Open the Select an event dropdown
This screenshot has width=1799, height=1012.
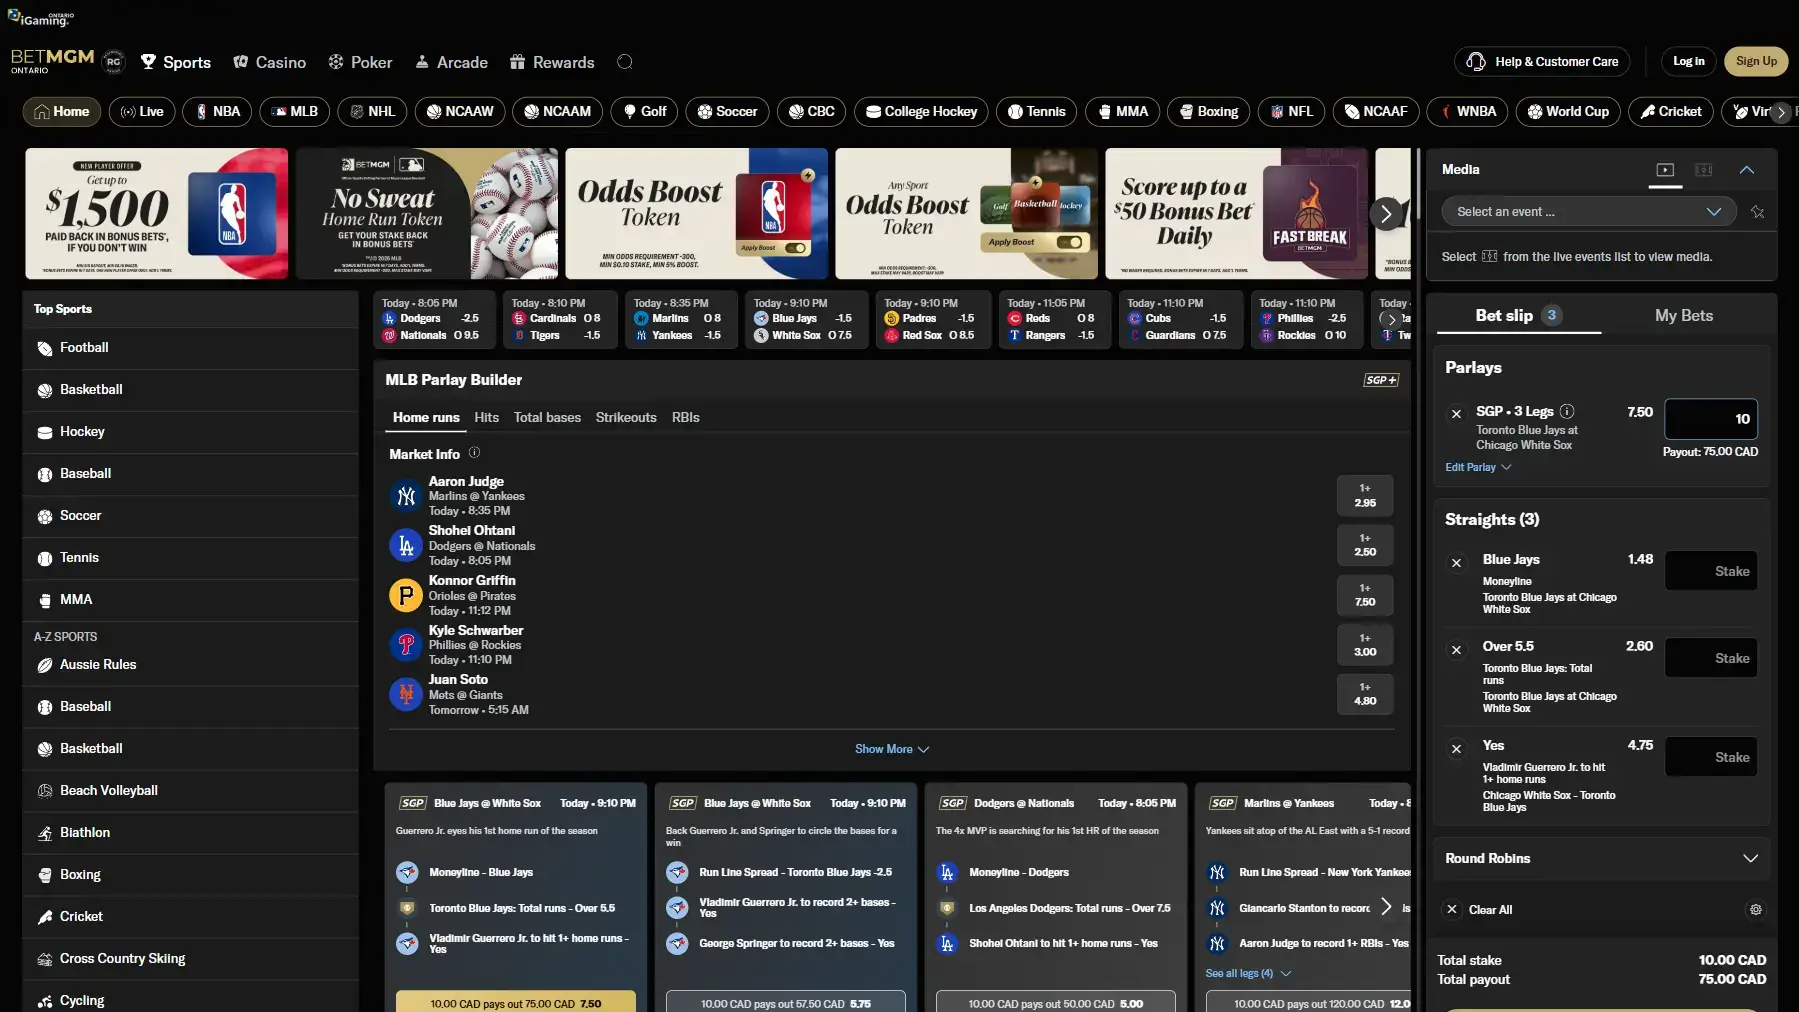[1588, 212]
